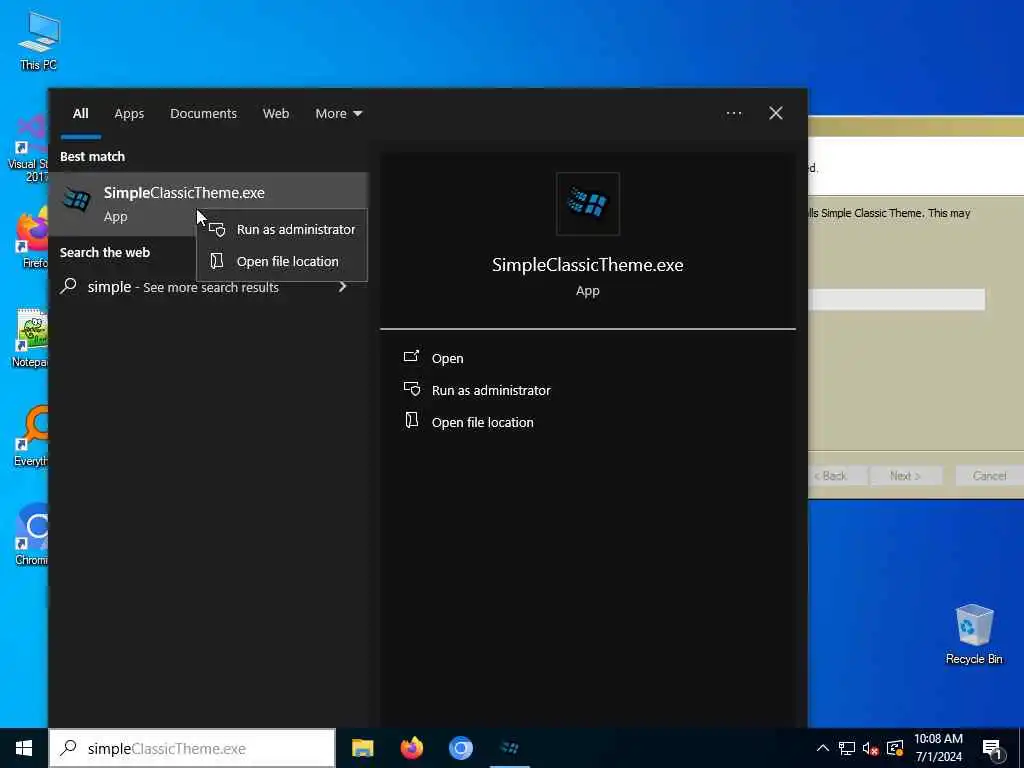Expand the 'simple' web search results arrow
Viewport: 1024px width, 768px height.
click(x=342, y=287)
